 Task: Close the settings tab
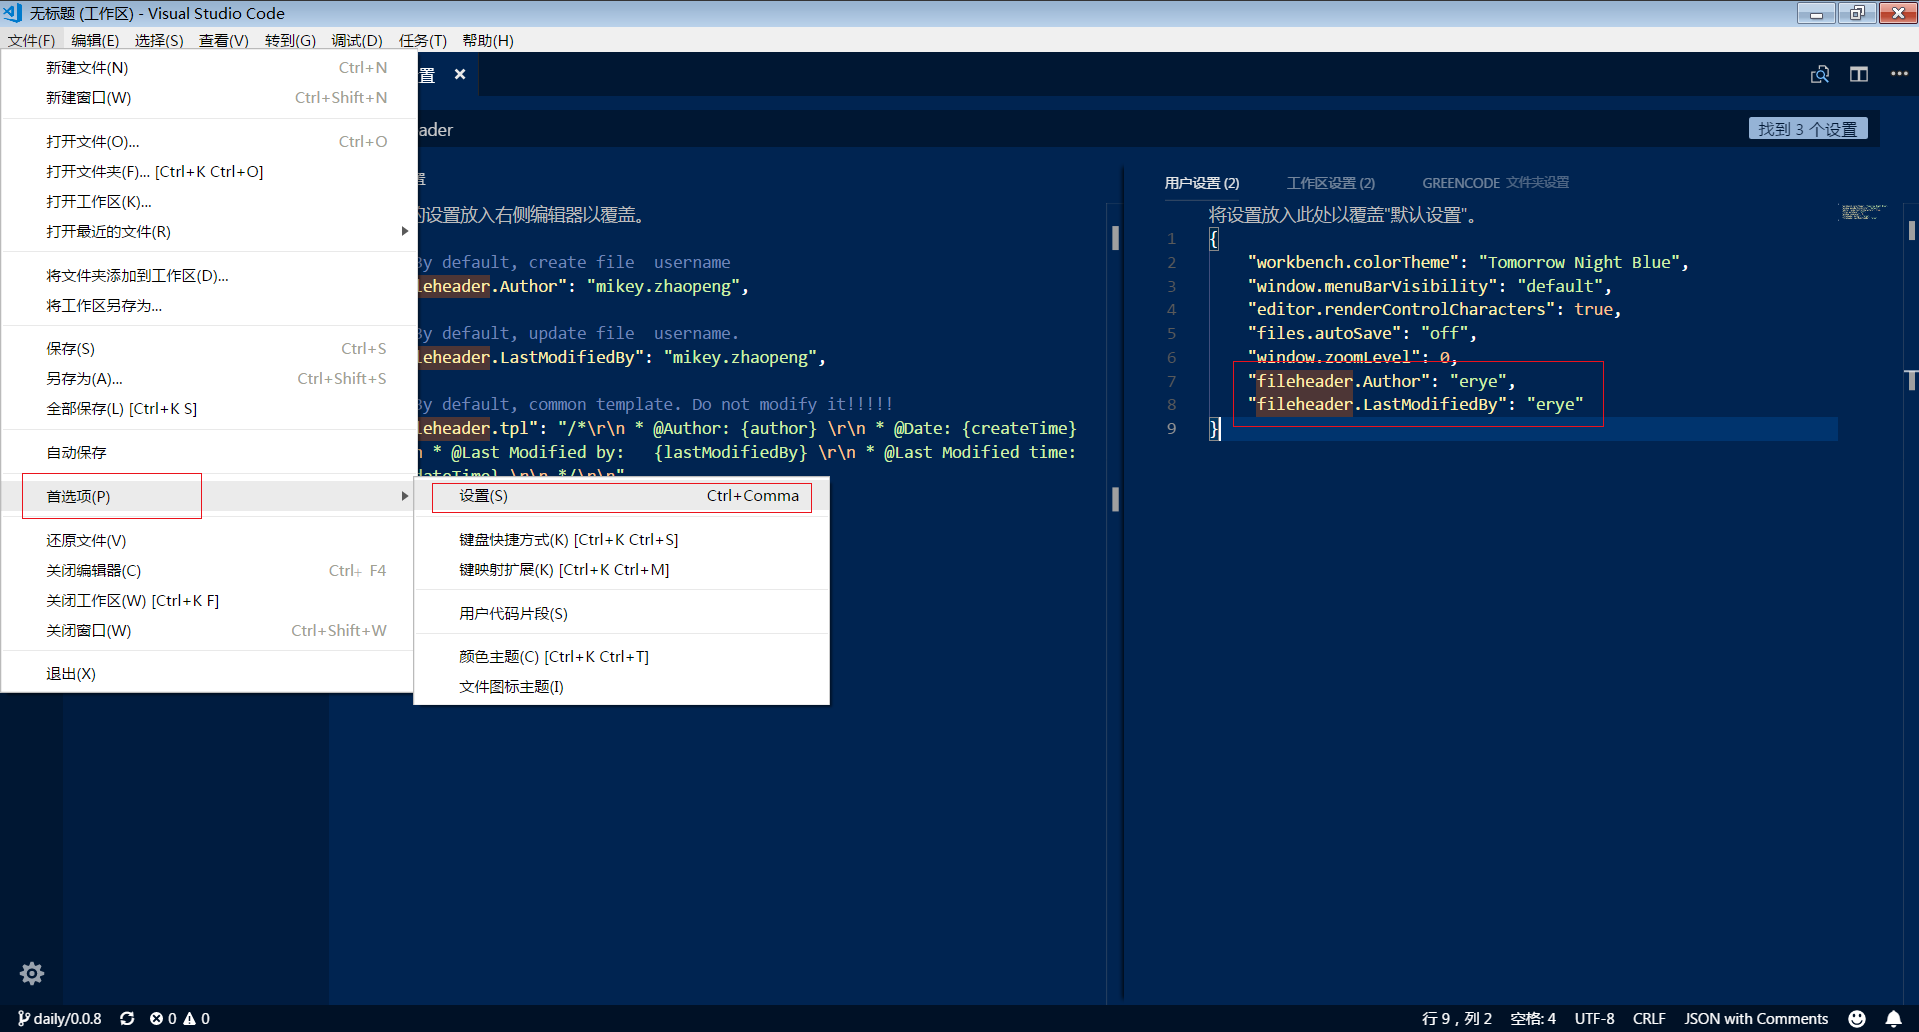(x=460, y=74)
